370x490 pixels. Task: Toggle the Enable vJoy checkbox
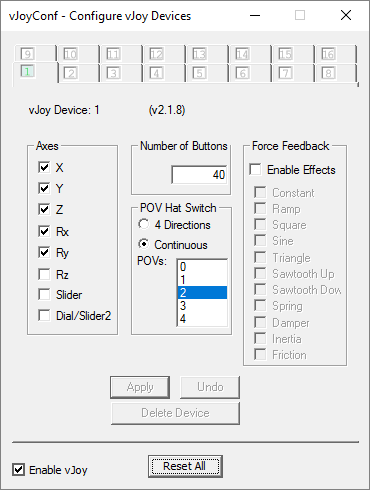coord(18,470)
